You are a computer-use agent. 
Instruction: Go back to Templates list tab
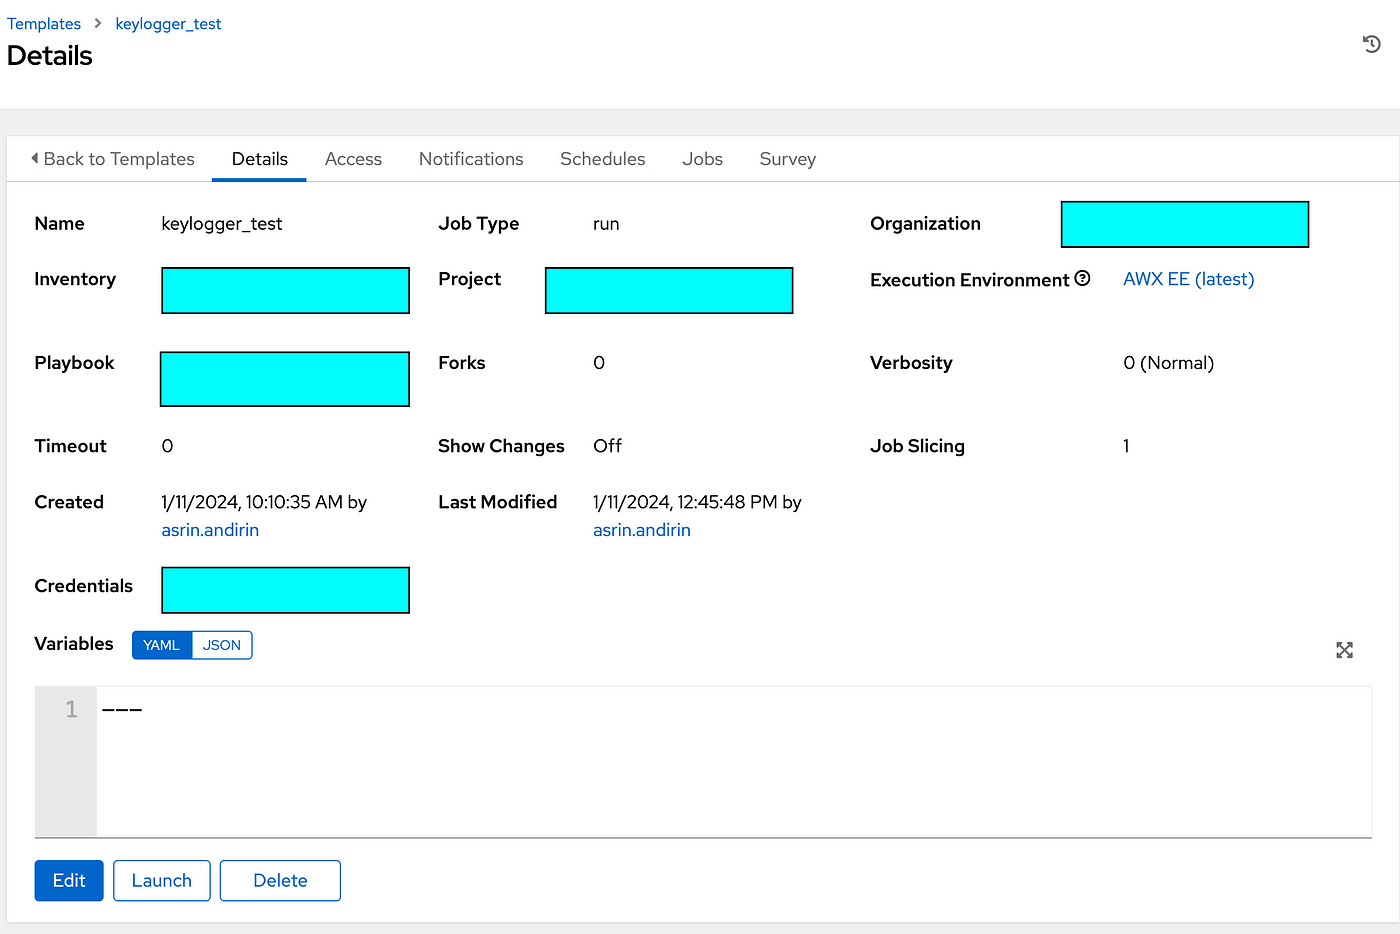(112, 159)
